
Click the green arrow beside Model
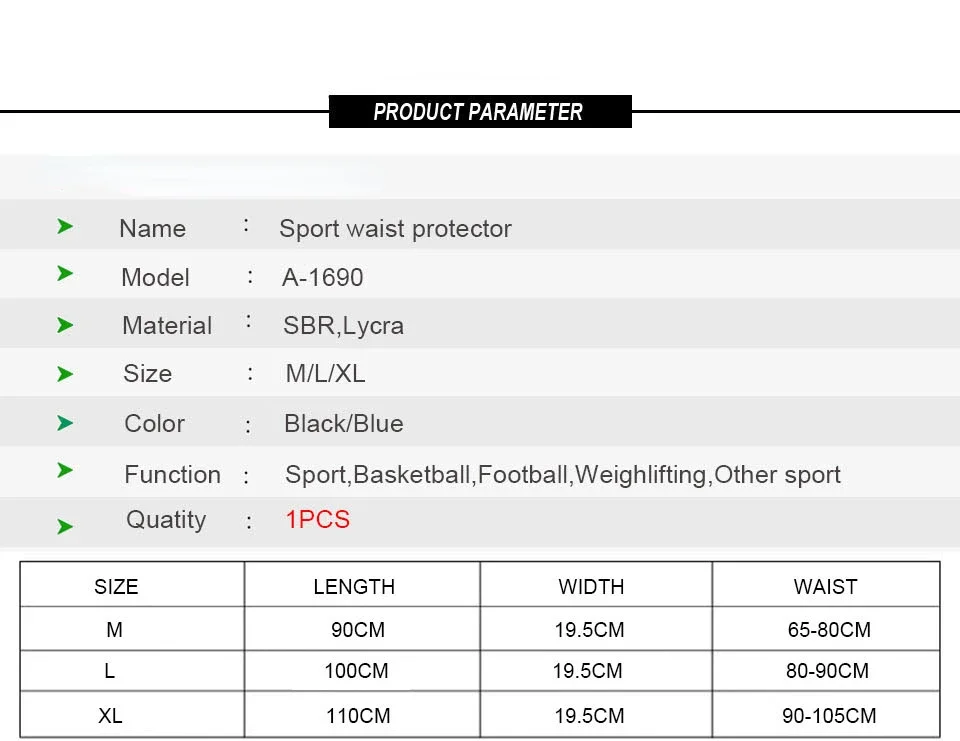(x=65, y=274)
